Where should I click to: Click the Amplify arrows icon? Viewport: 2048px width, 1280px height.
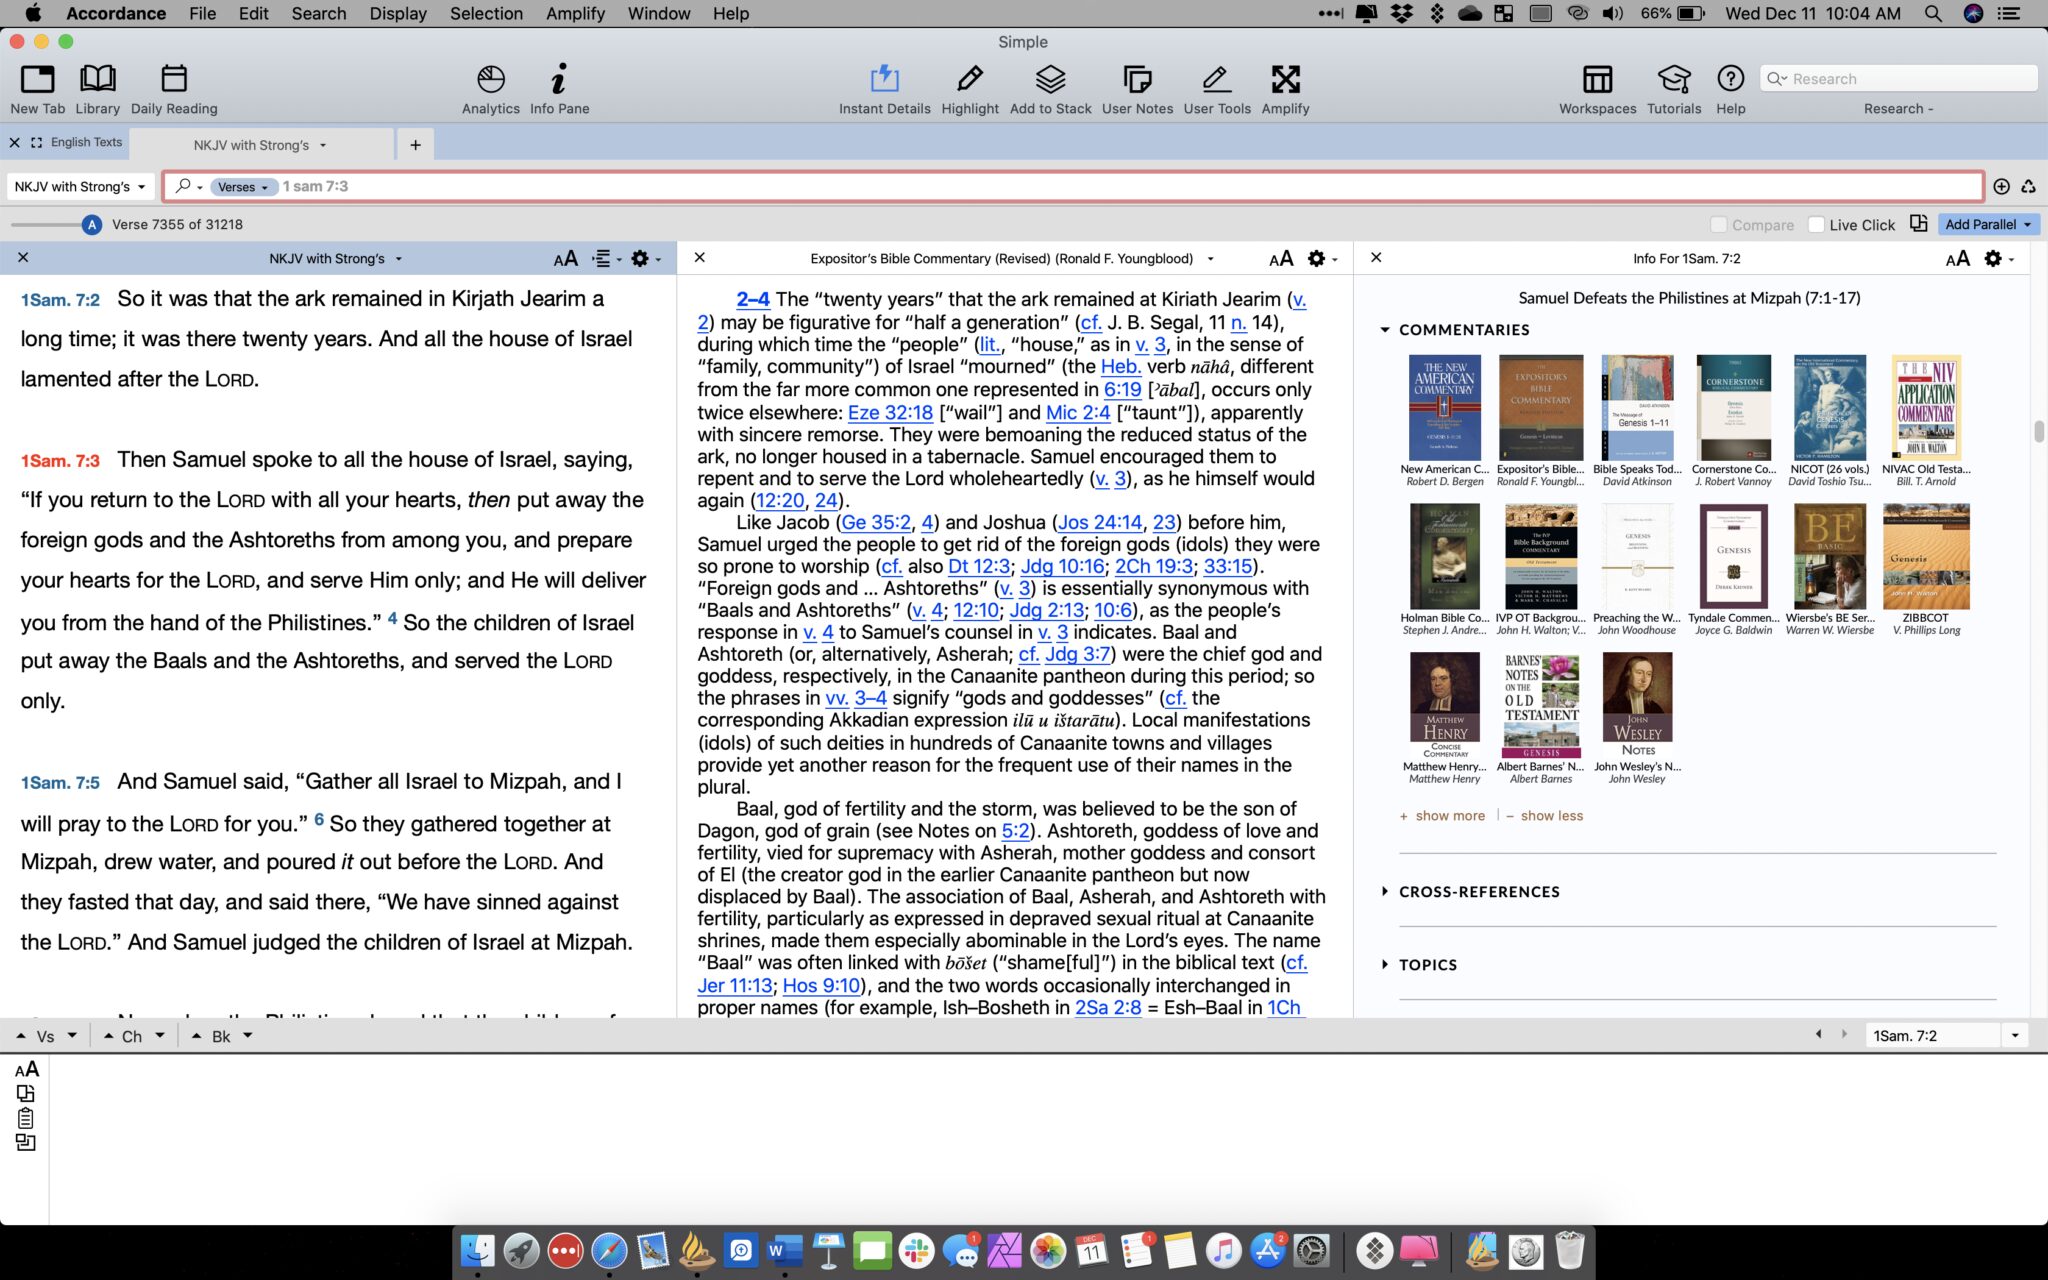[1285, 80]
